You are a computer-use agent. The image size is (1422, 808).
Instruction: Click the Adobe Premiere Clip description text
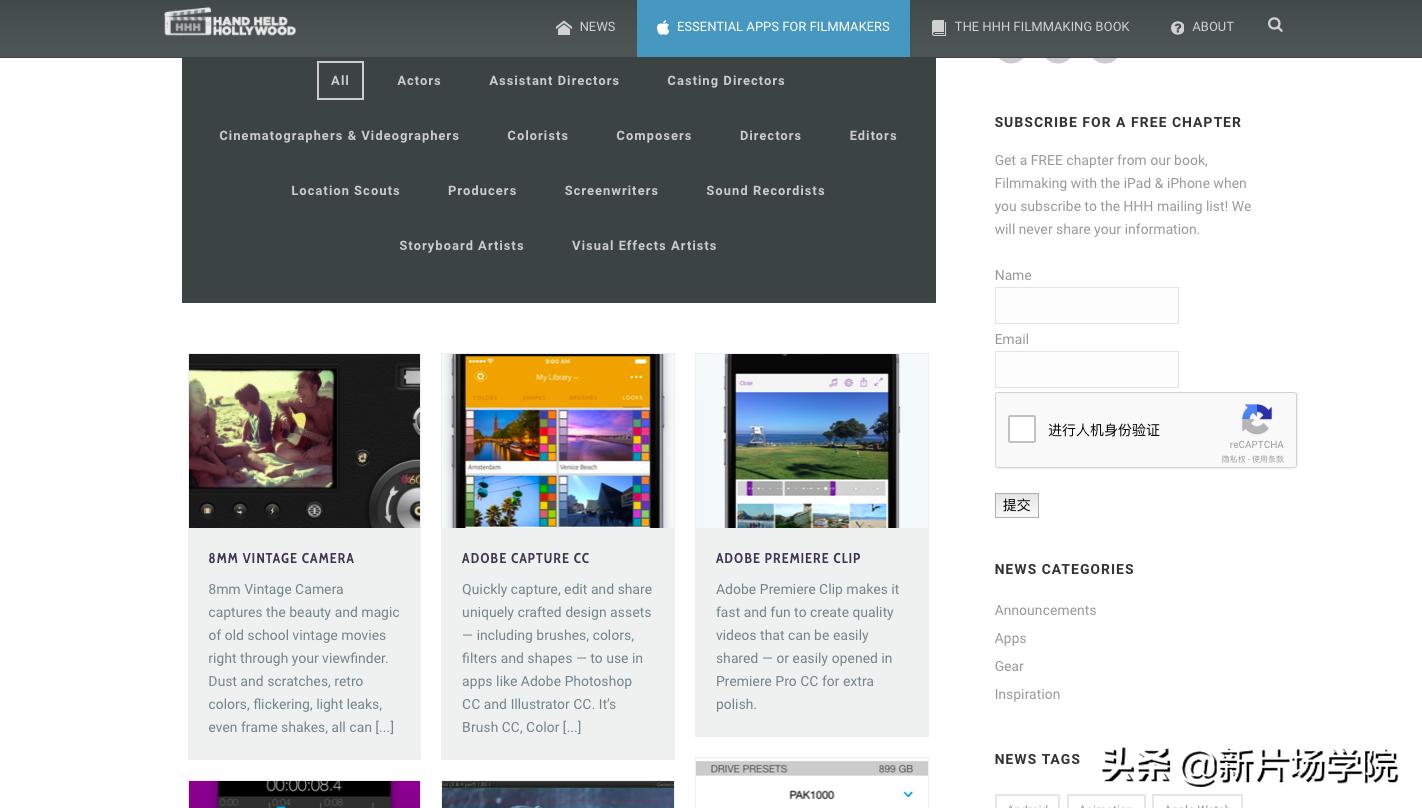[808, 647]
